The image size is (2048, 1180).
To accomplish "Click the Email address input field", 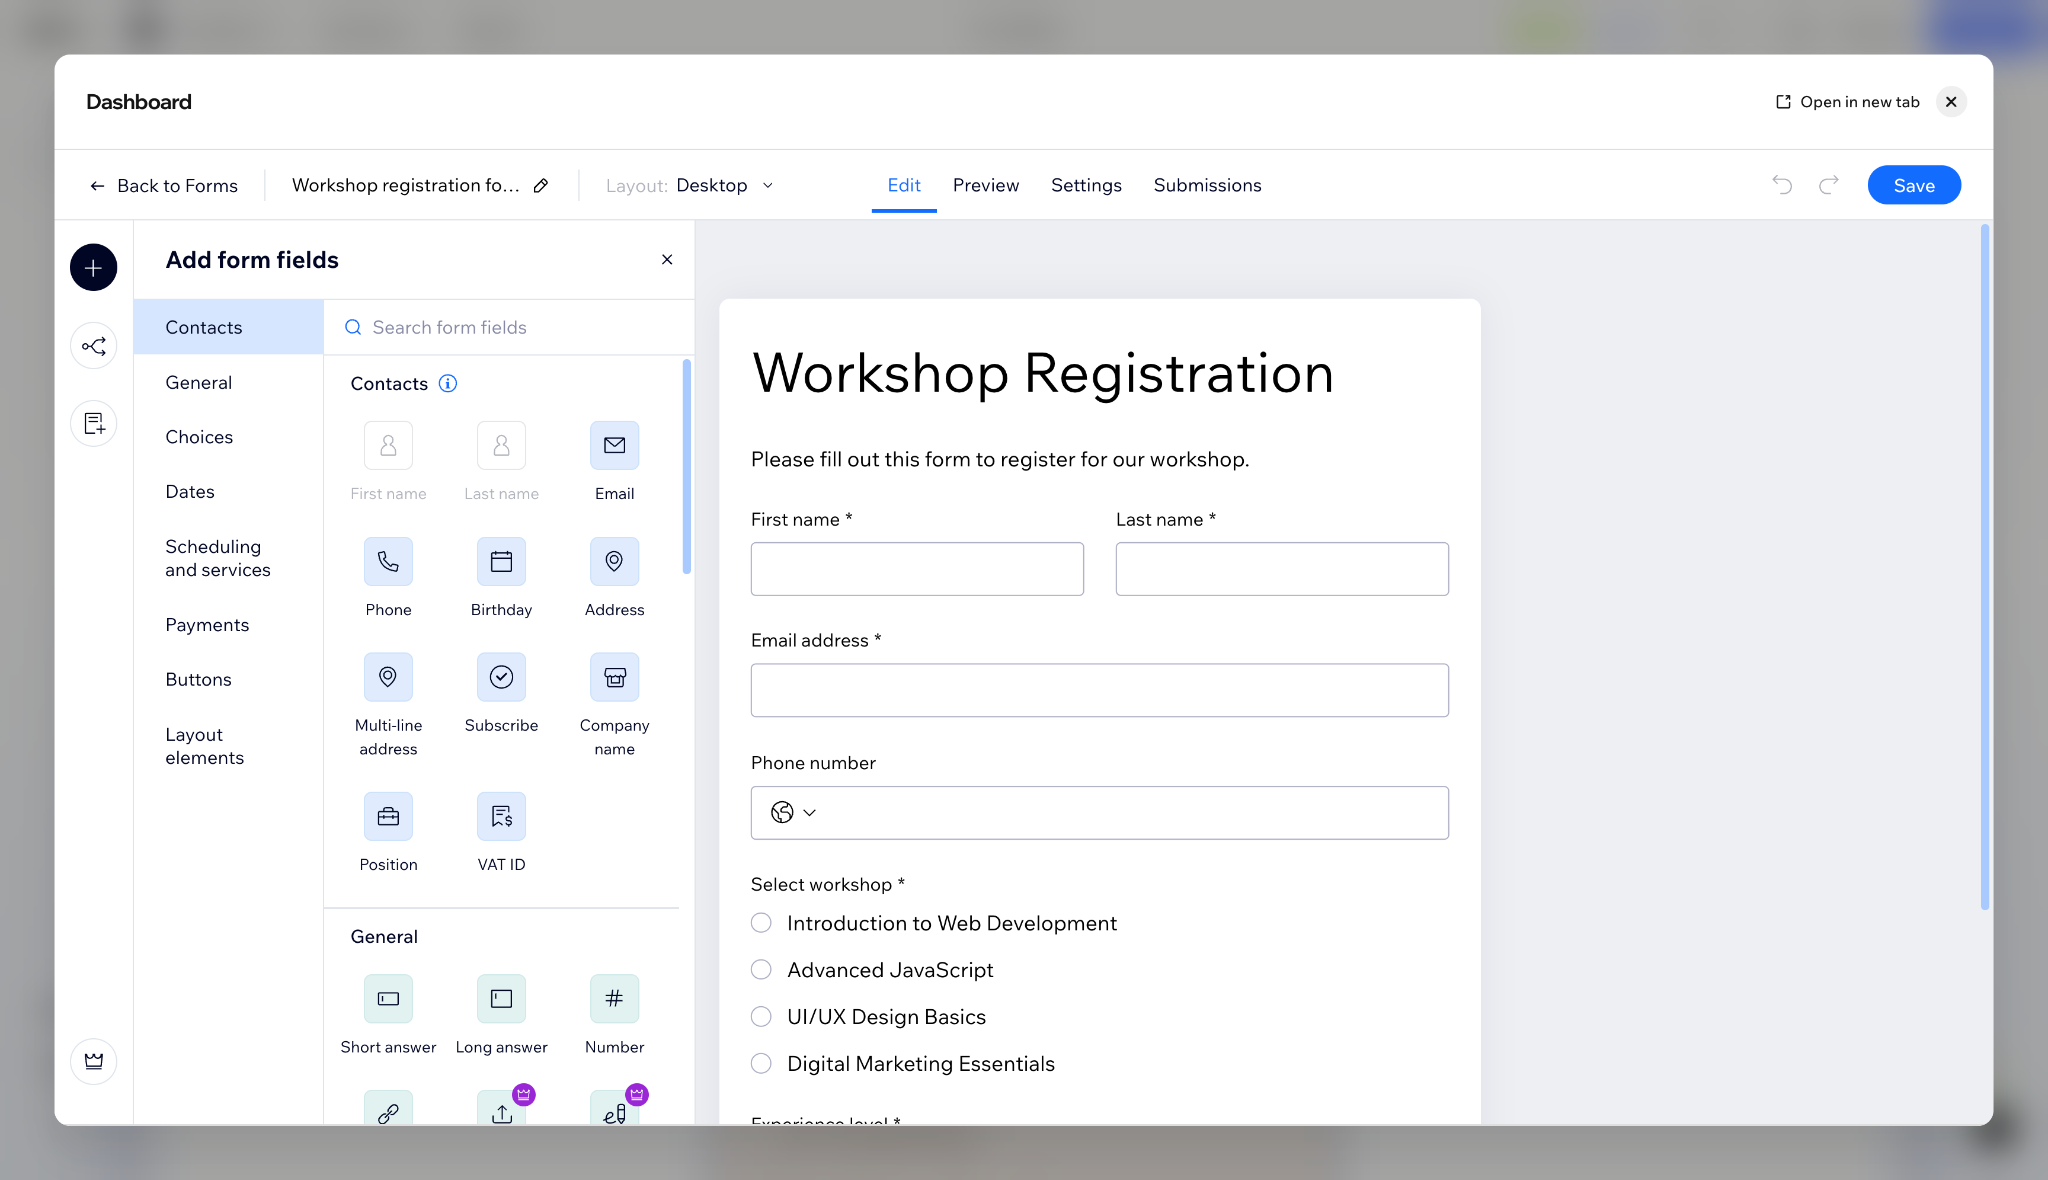I will [1100, 690].
